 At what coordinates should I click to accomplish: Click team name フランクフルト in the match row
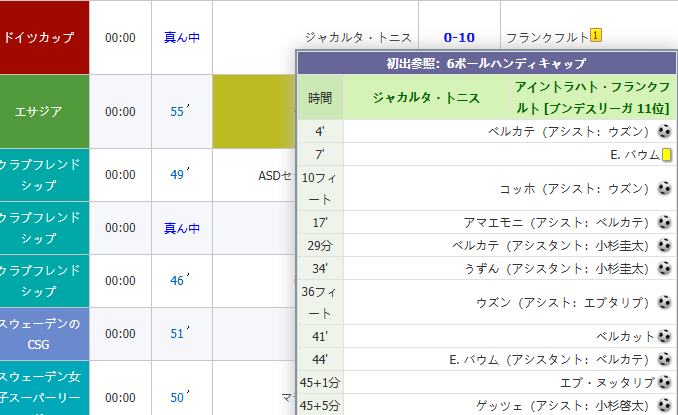click(x=547, y=38)
